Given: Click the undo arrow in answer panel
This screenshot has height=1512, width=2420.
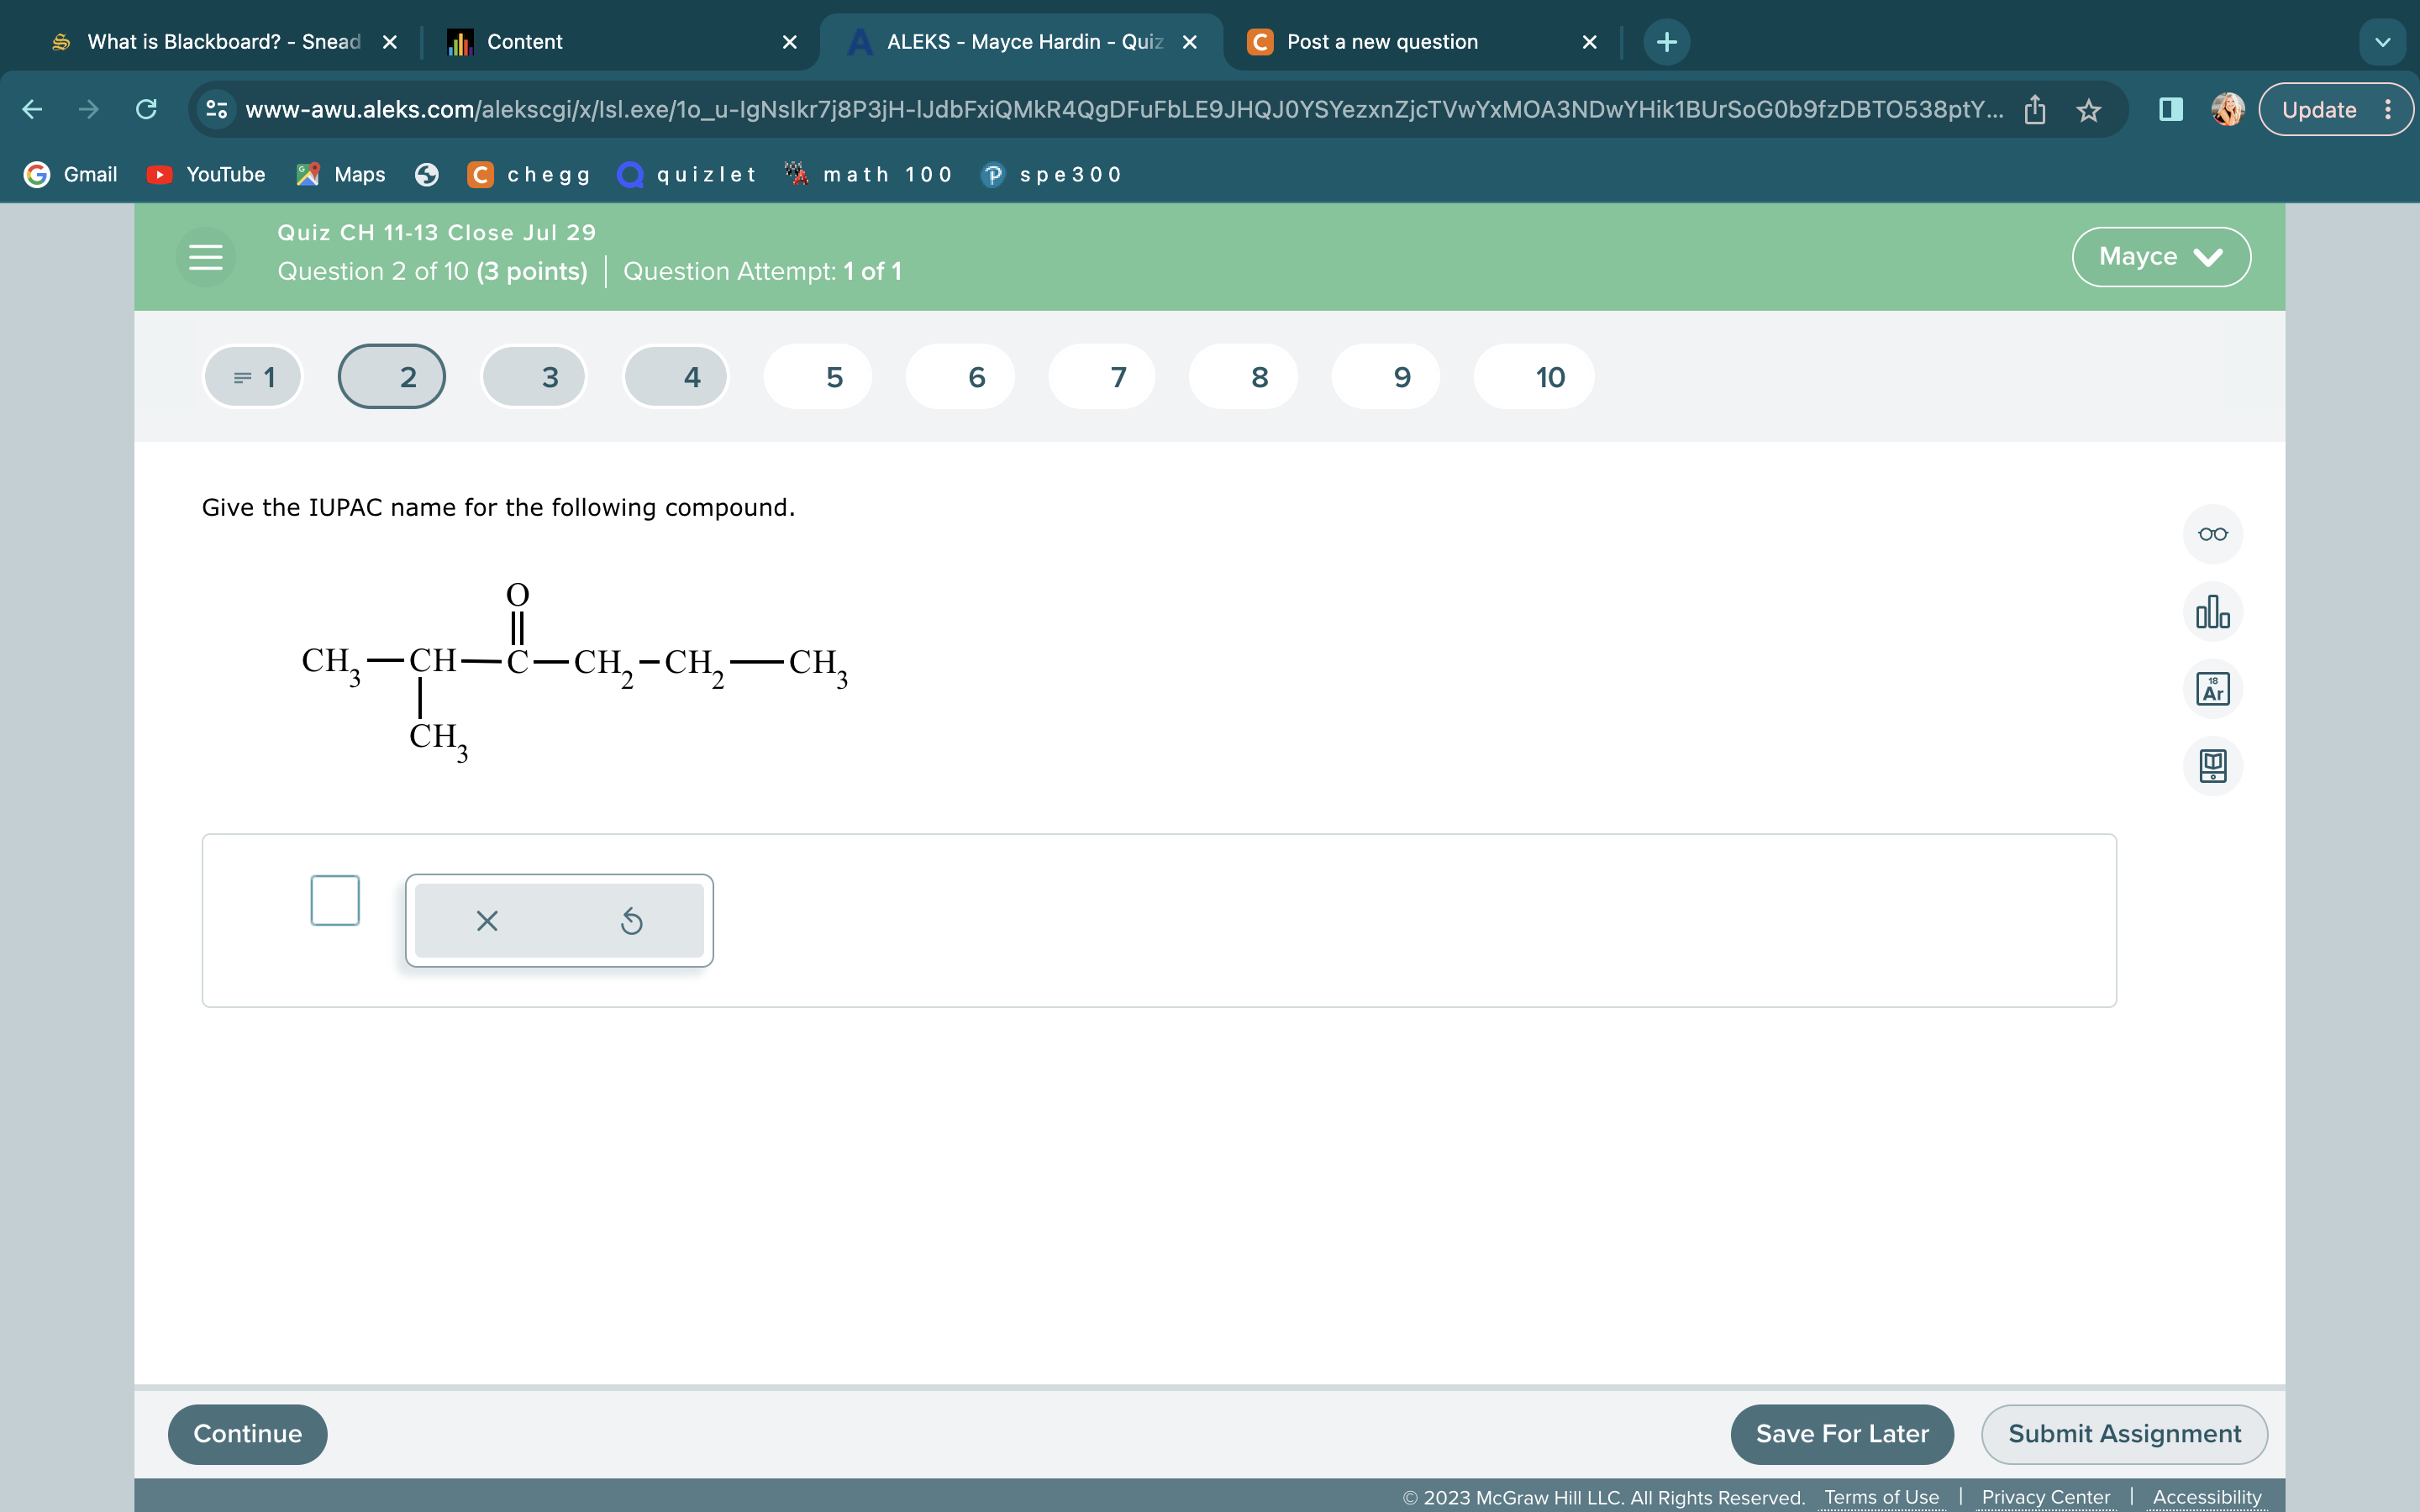Looking at the screenshot, I should tap(631, 921).
